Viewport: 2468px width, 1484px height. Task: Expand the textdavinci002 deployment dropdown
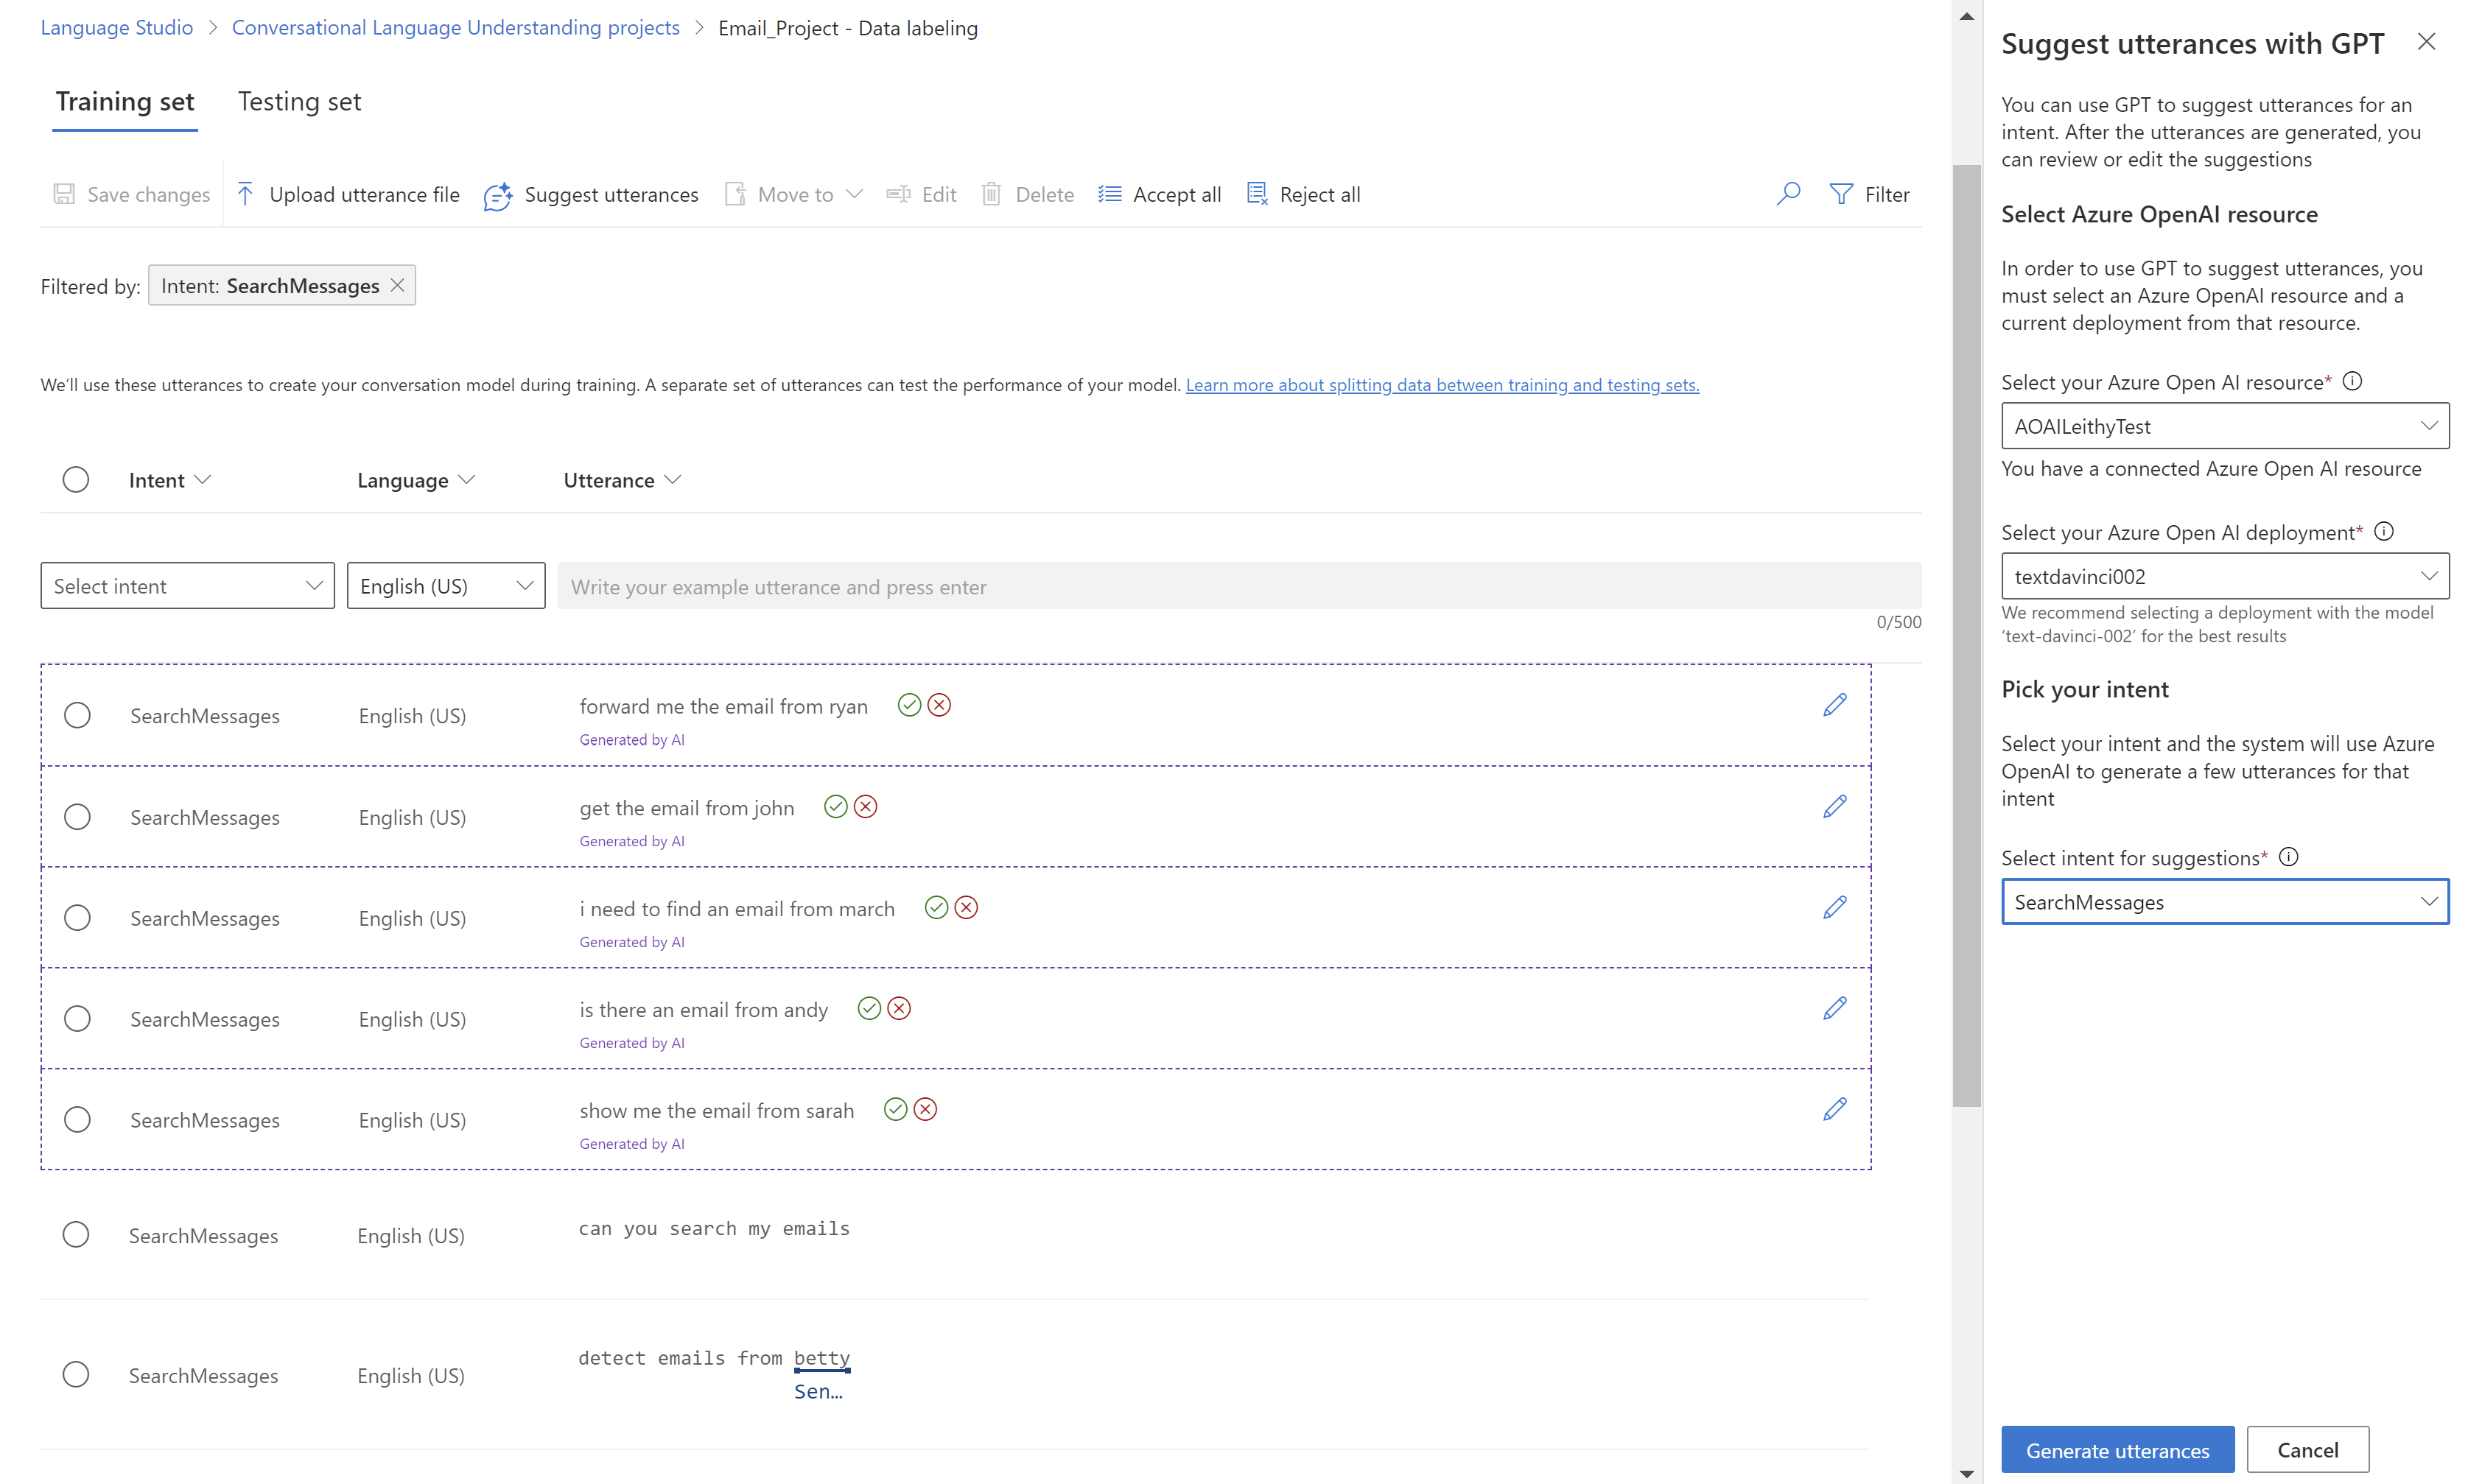click(x=2224, y=577)
